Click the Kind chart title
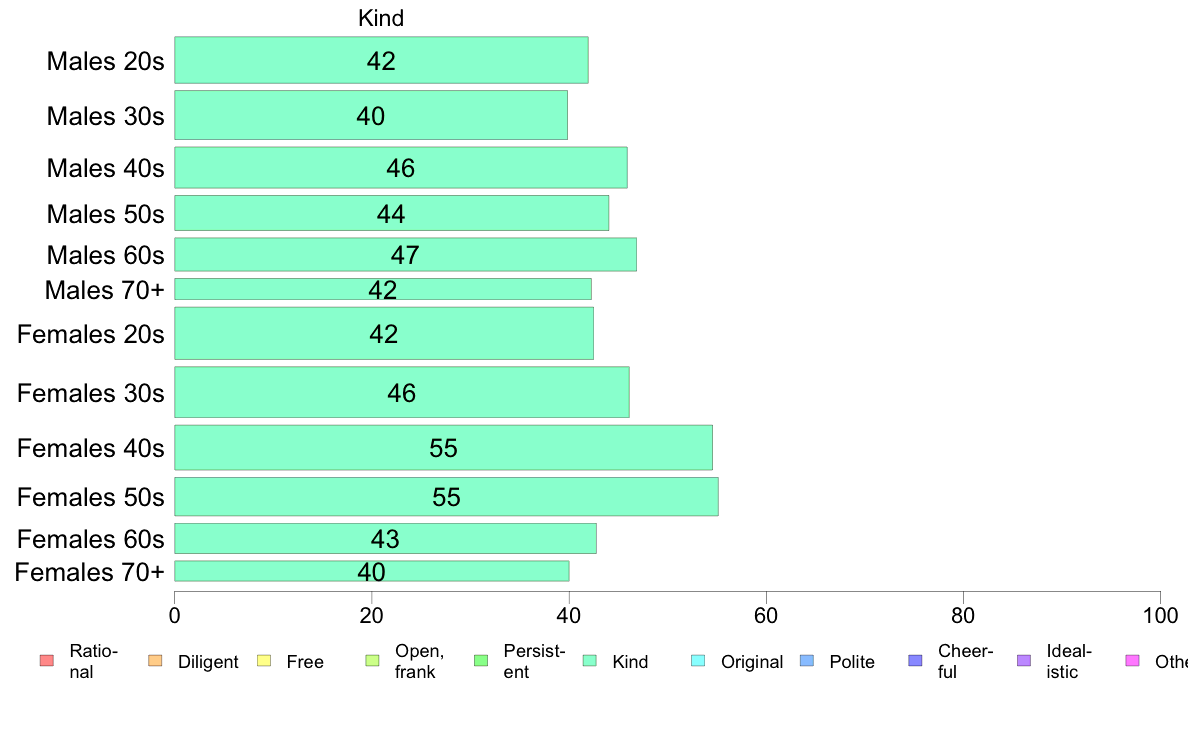This screenshot has height=736, width=1188. [x=381, y=18]
